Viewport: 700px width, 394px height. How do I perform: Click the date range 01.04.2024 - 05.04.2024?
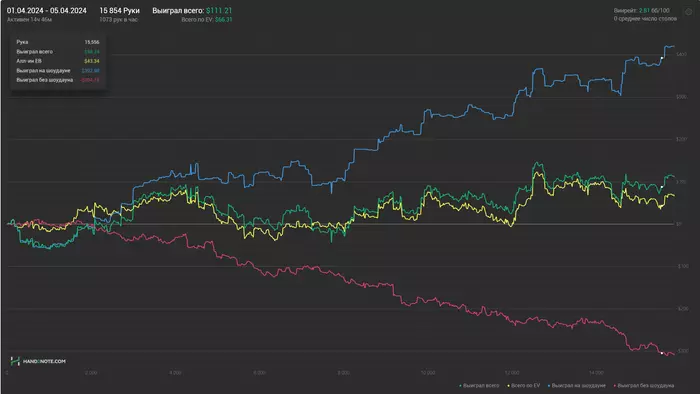[x=46, y=10]
